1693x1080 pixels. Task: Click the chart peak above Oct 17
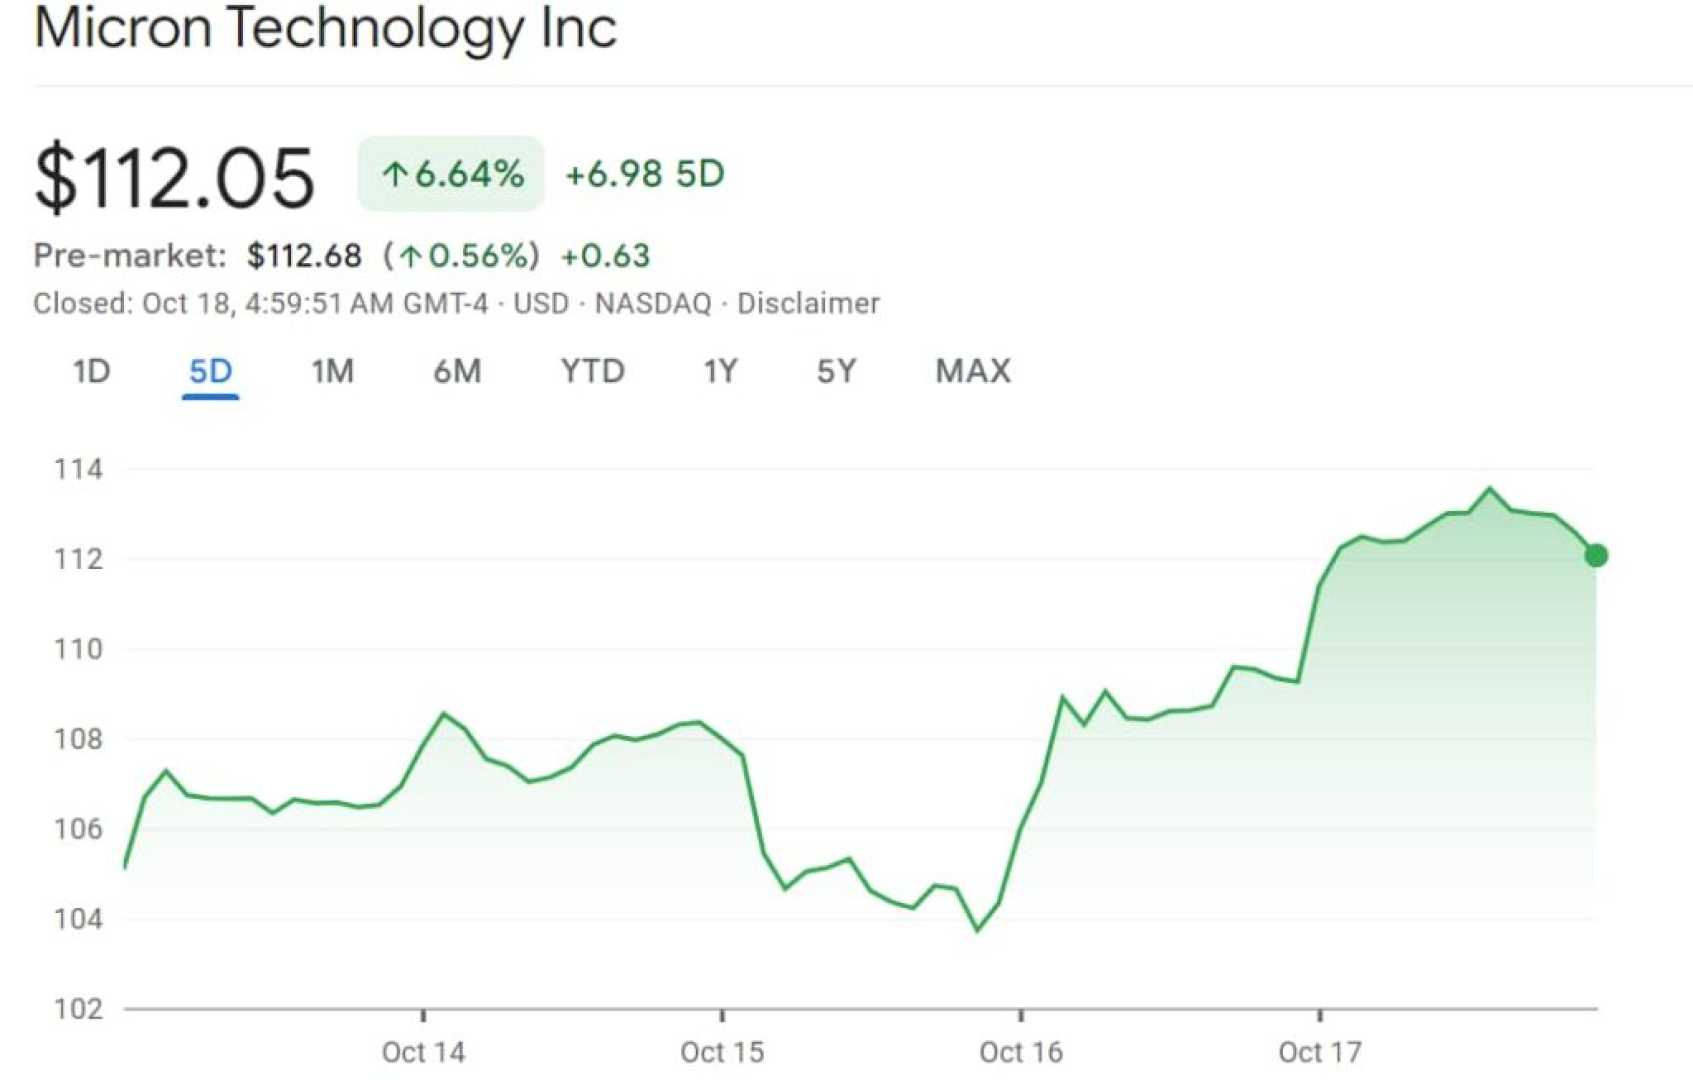tap(1489, 488)
